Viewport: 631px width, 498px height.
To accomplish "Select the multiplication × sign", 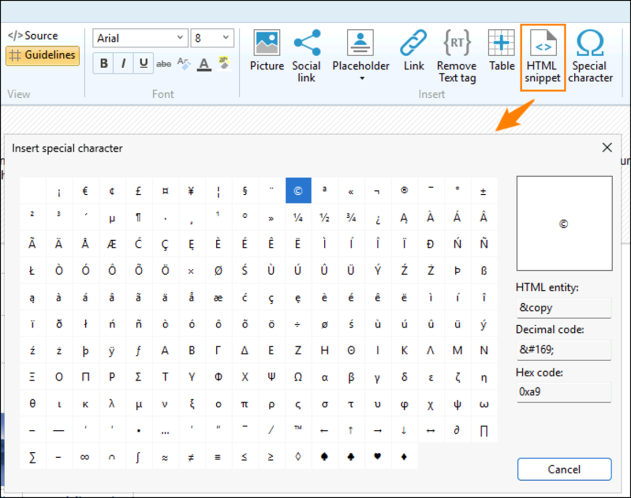I will pos(192,270).
